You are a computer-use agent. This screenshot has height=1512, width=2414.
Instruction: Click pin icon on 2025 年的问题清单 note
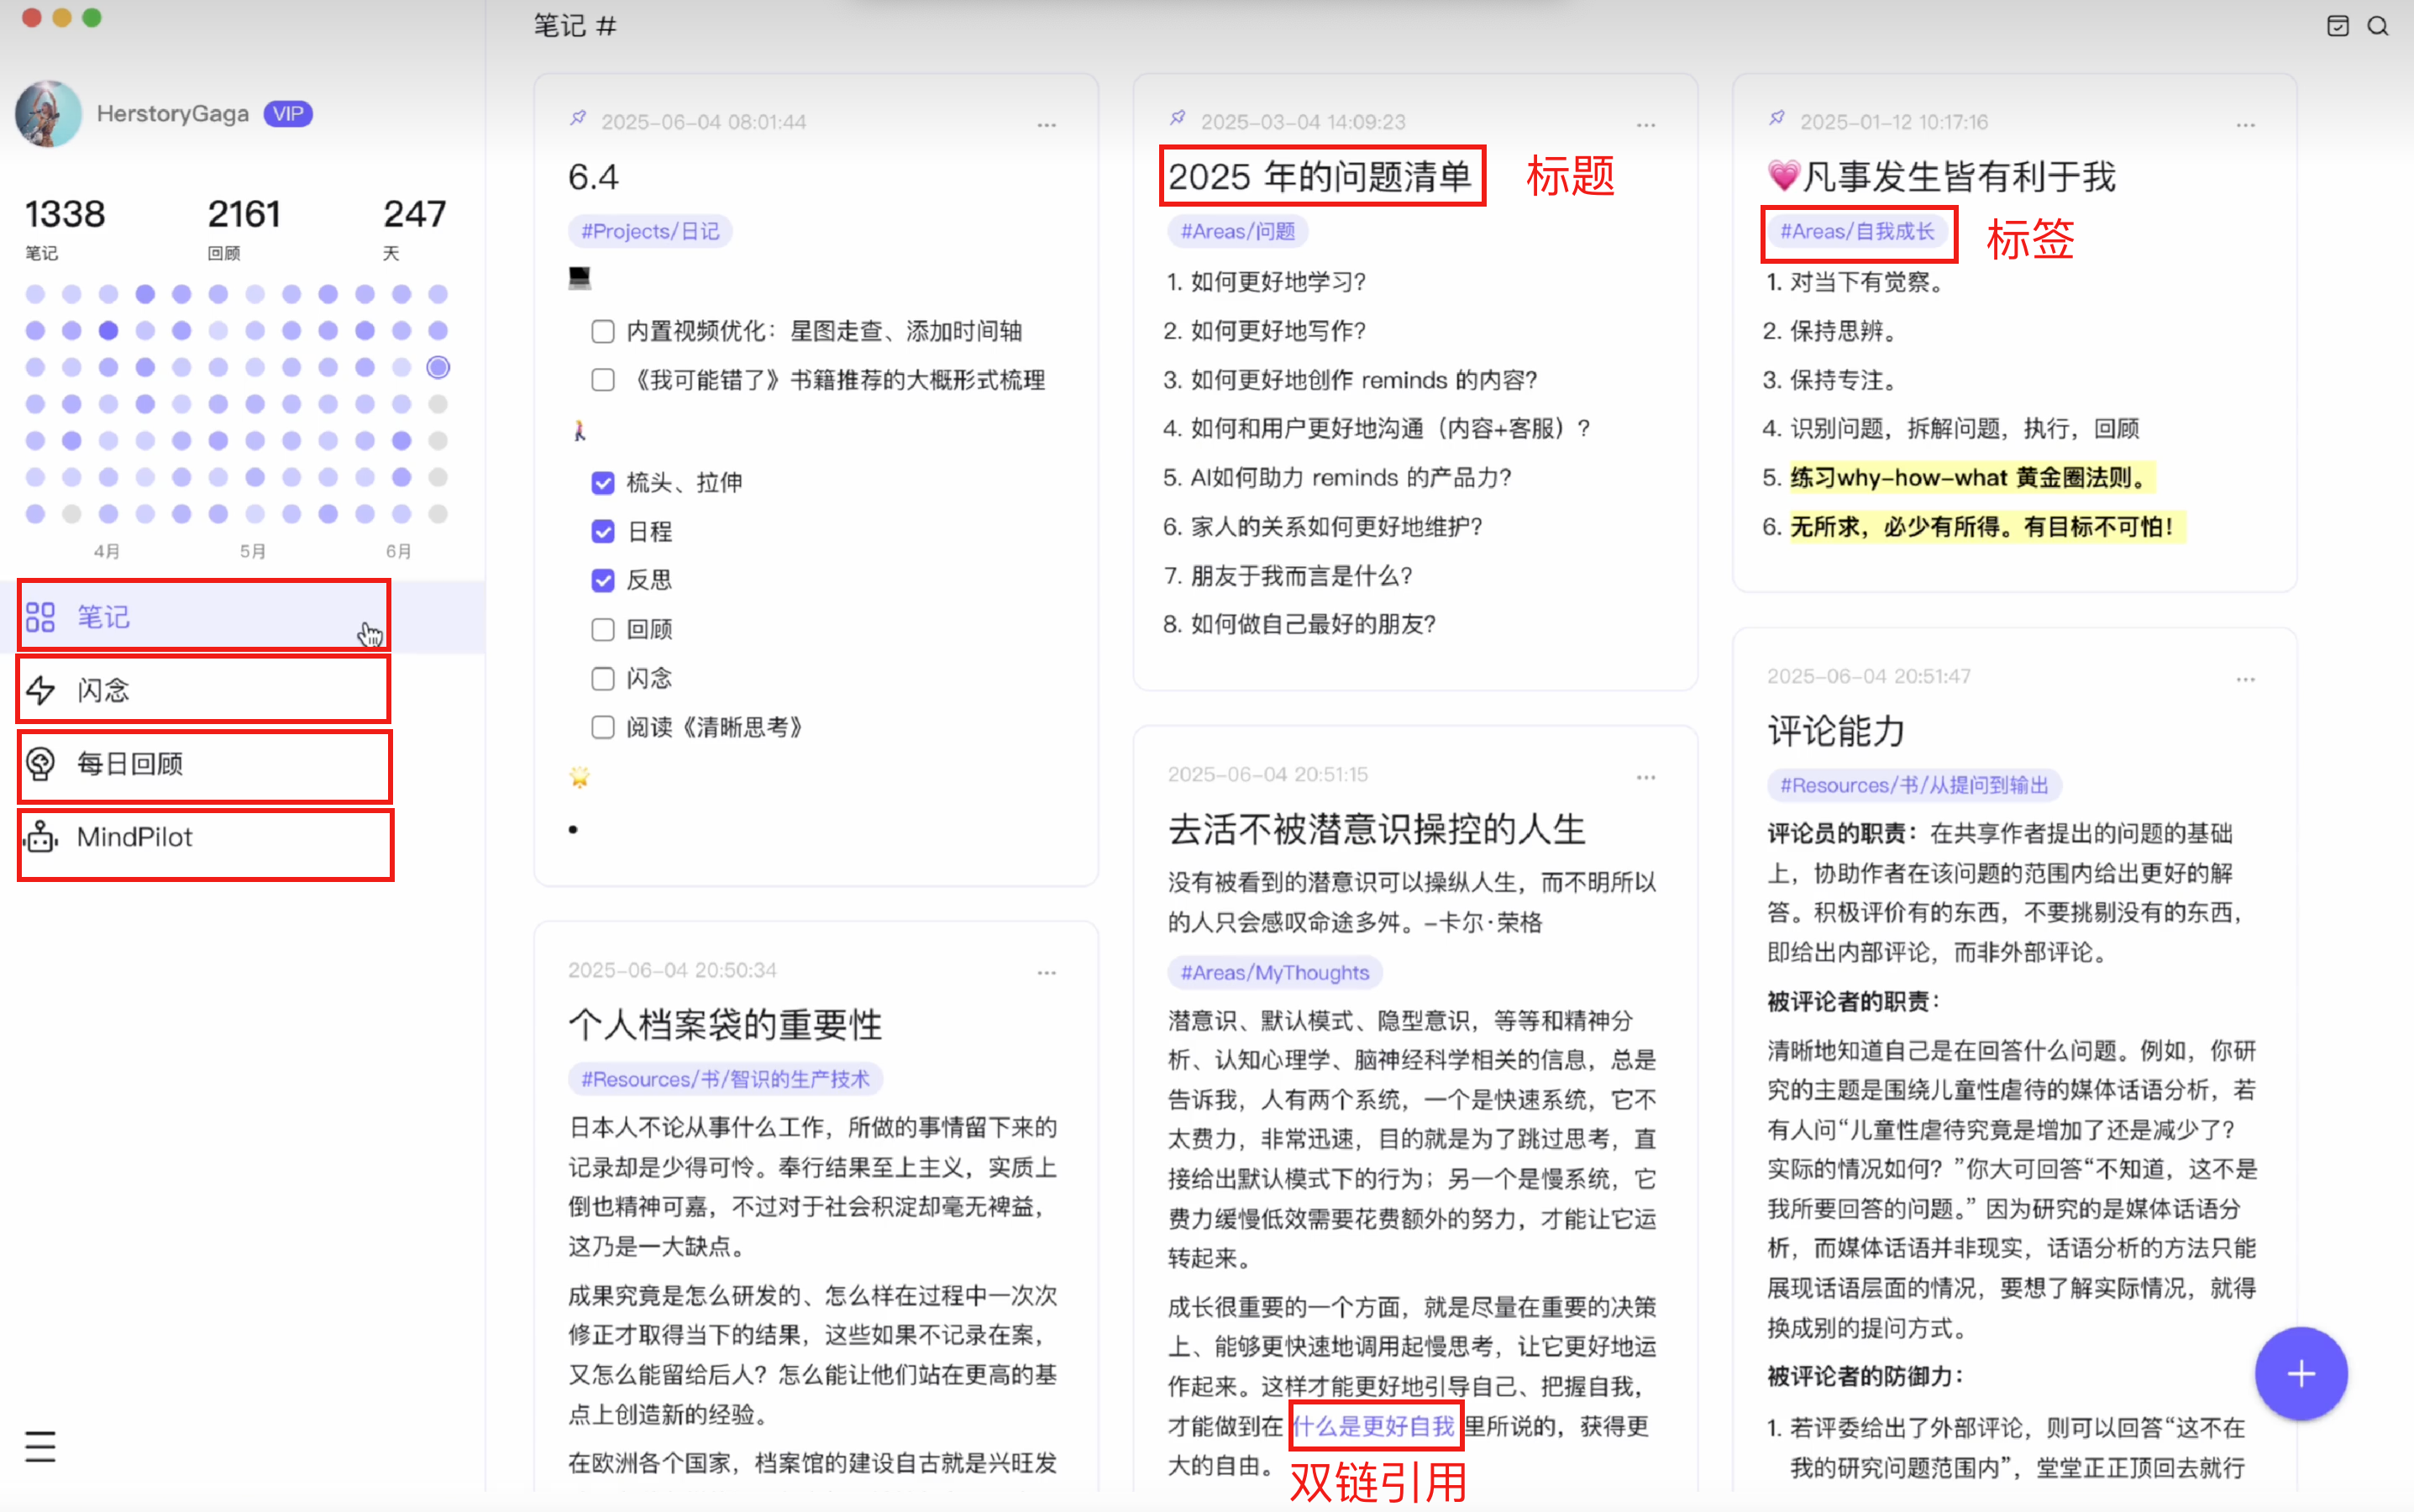point(1177,119)
